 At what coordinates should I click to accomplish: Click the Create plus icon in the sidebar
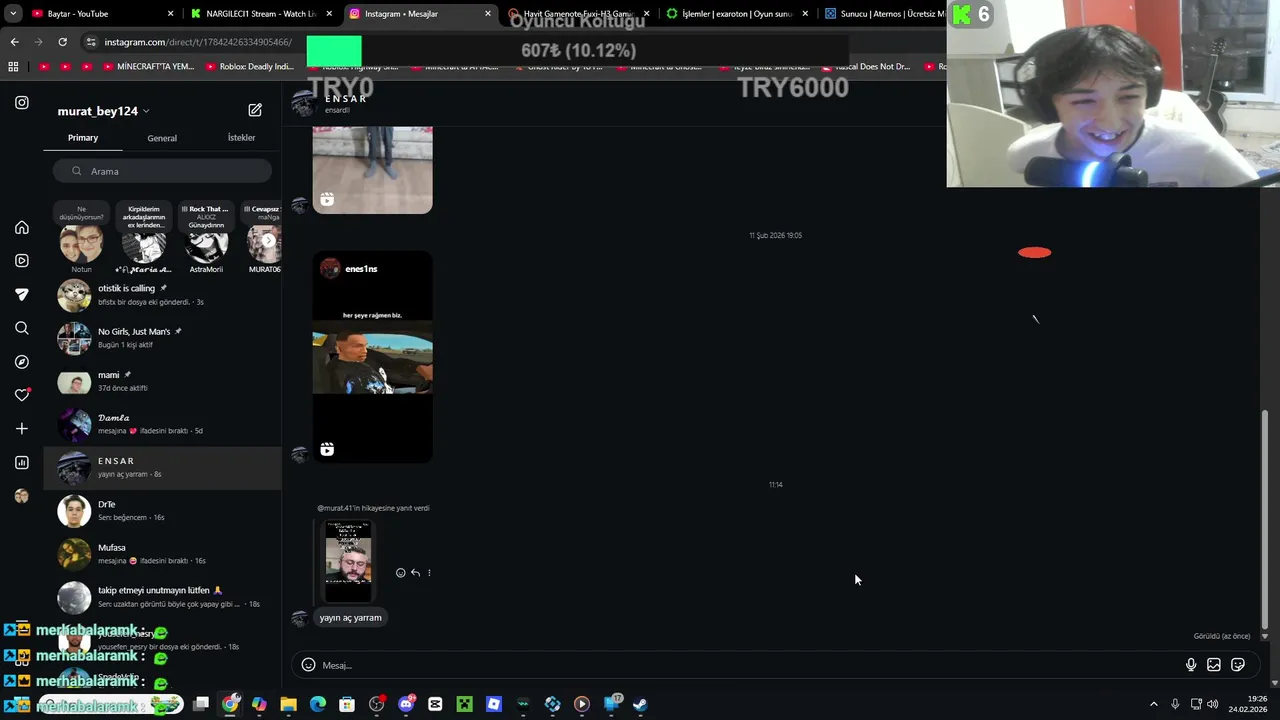point(22,429)
